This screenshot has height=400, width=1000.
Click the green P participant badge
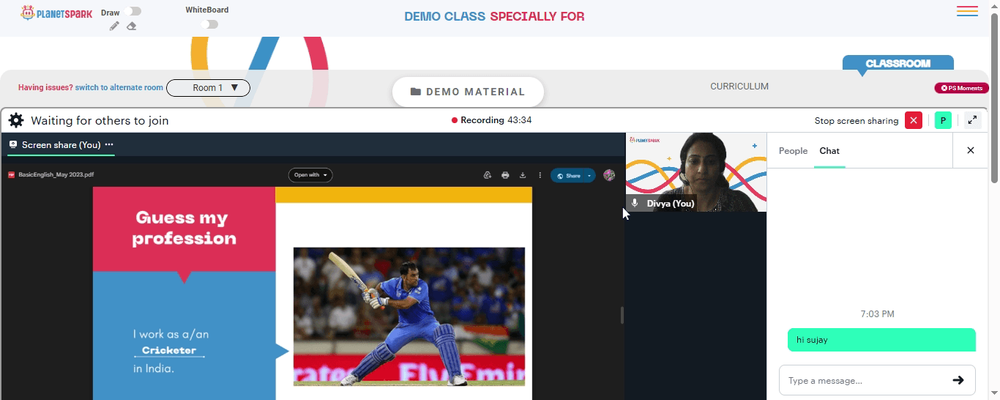tap(943, 121)
